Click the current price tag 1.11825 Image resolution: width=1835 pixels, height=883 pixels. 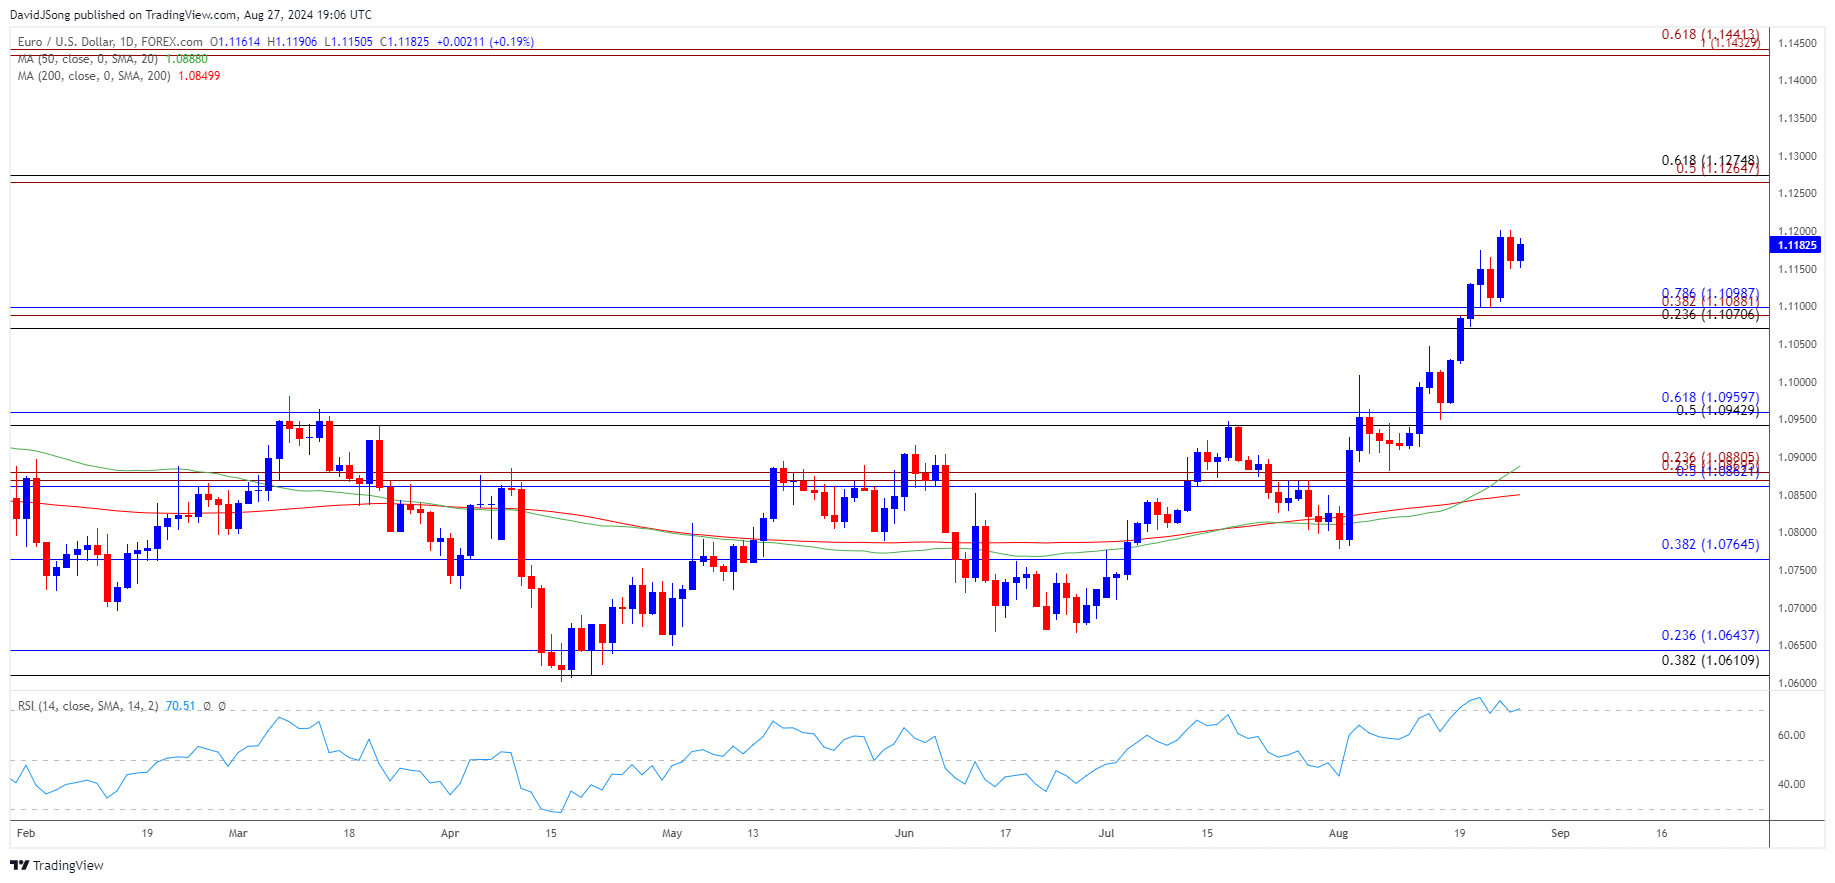pyautogui.click(x=1795, y=245)
